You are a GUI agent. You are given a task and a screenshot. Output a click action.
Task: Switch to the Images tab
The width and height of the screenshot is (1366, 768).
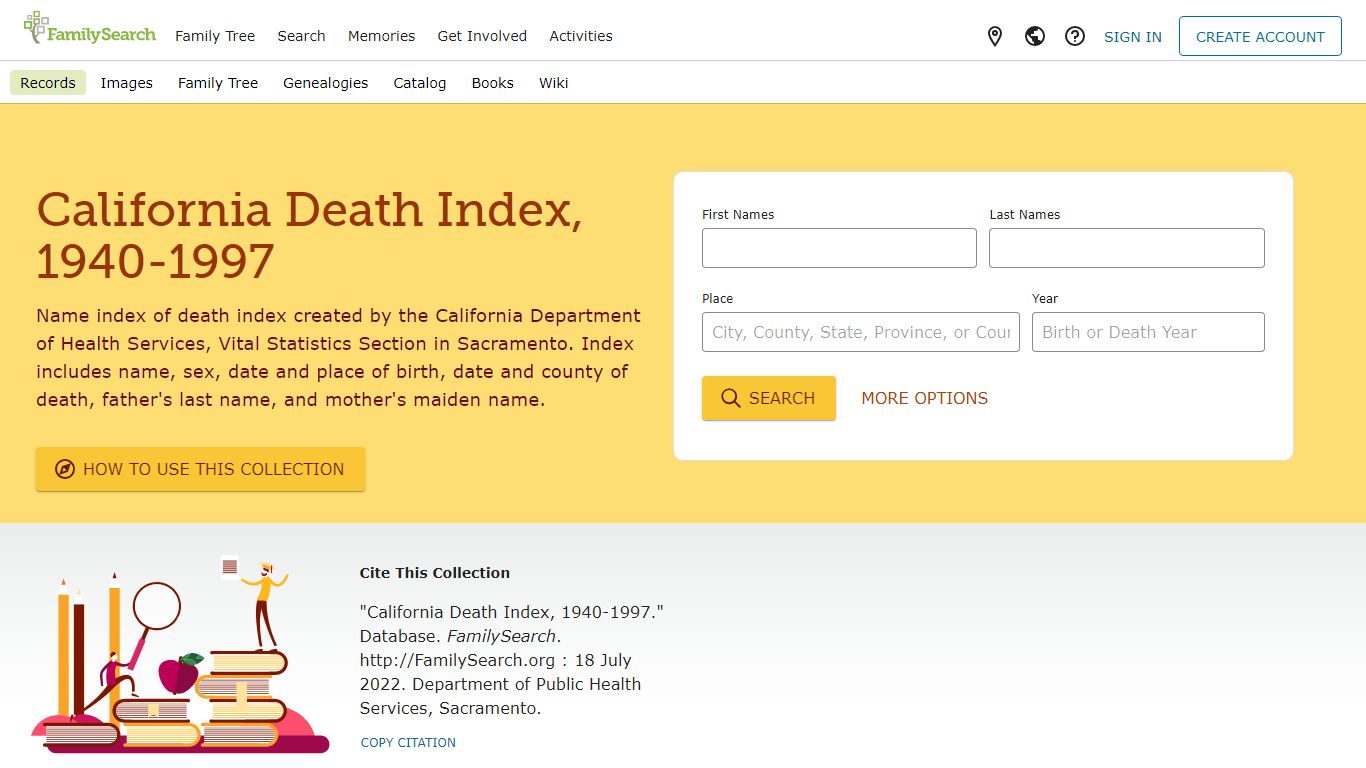tap(127, 83)
